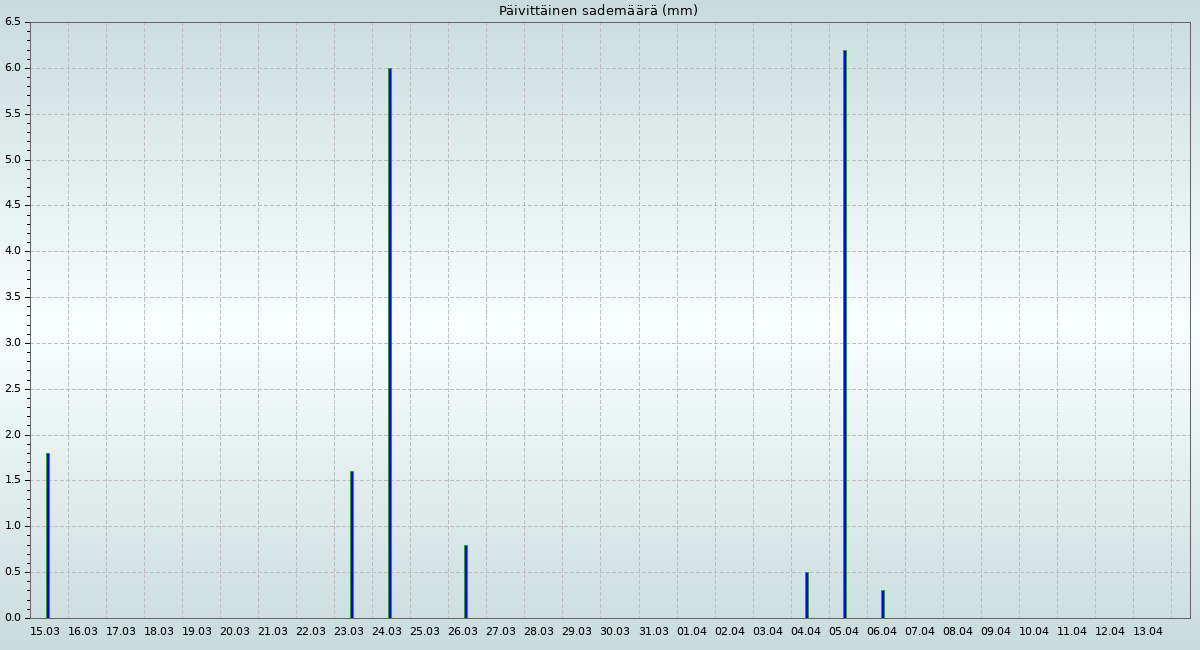The height and width of the screenshot is (650, 1200).
Task: Click the 0.5 mm bar at 04.04
Action: 807,595
